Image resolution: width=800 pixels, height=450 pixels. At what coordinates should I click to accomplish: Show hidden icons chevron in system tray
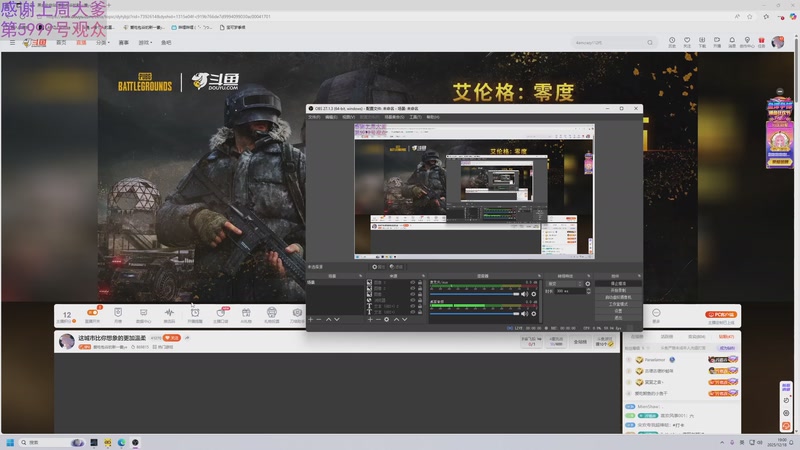[722, 442]
